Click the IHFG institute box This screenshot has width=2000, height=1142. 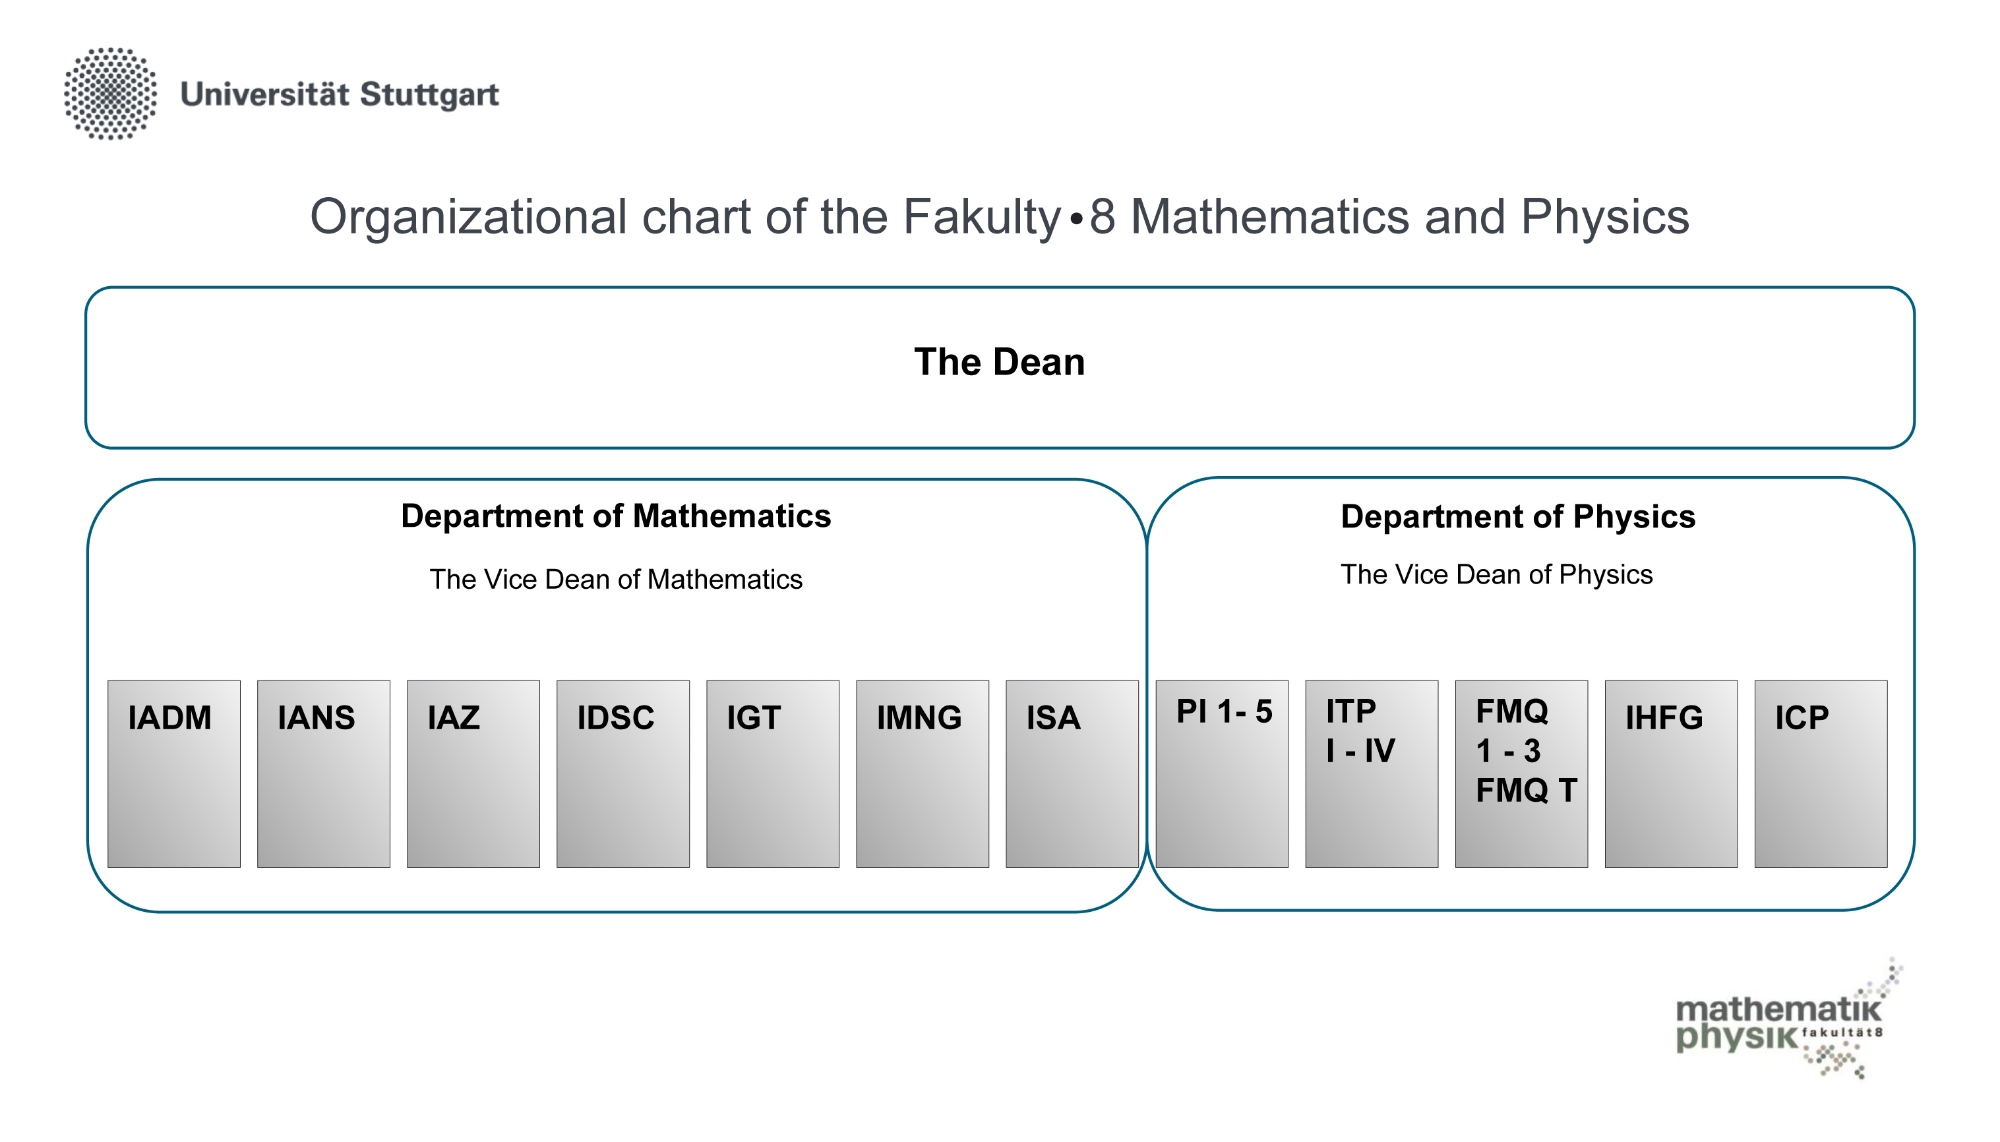(1671, 774)
